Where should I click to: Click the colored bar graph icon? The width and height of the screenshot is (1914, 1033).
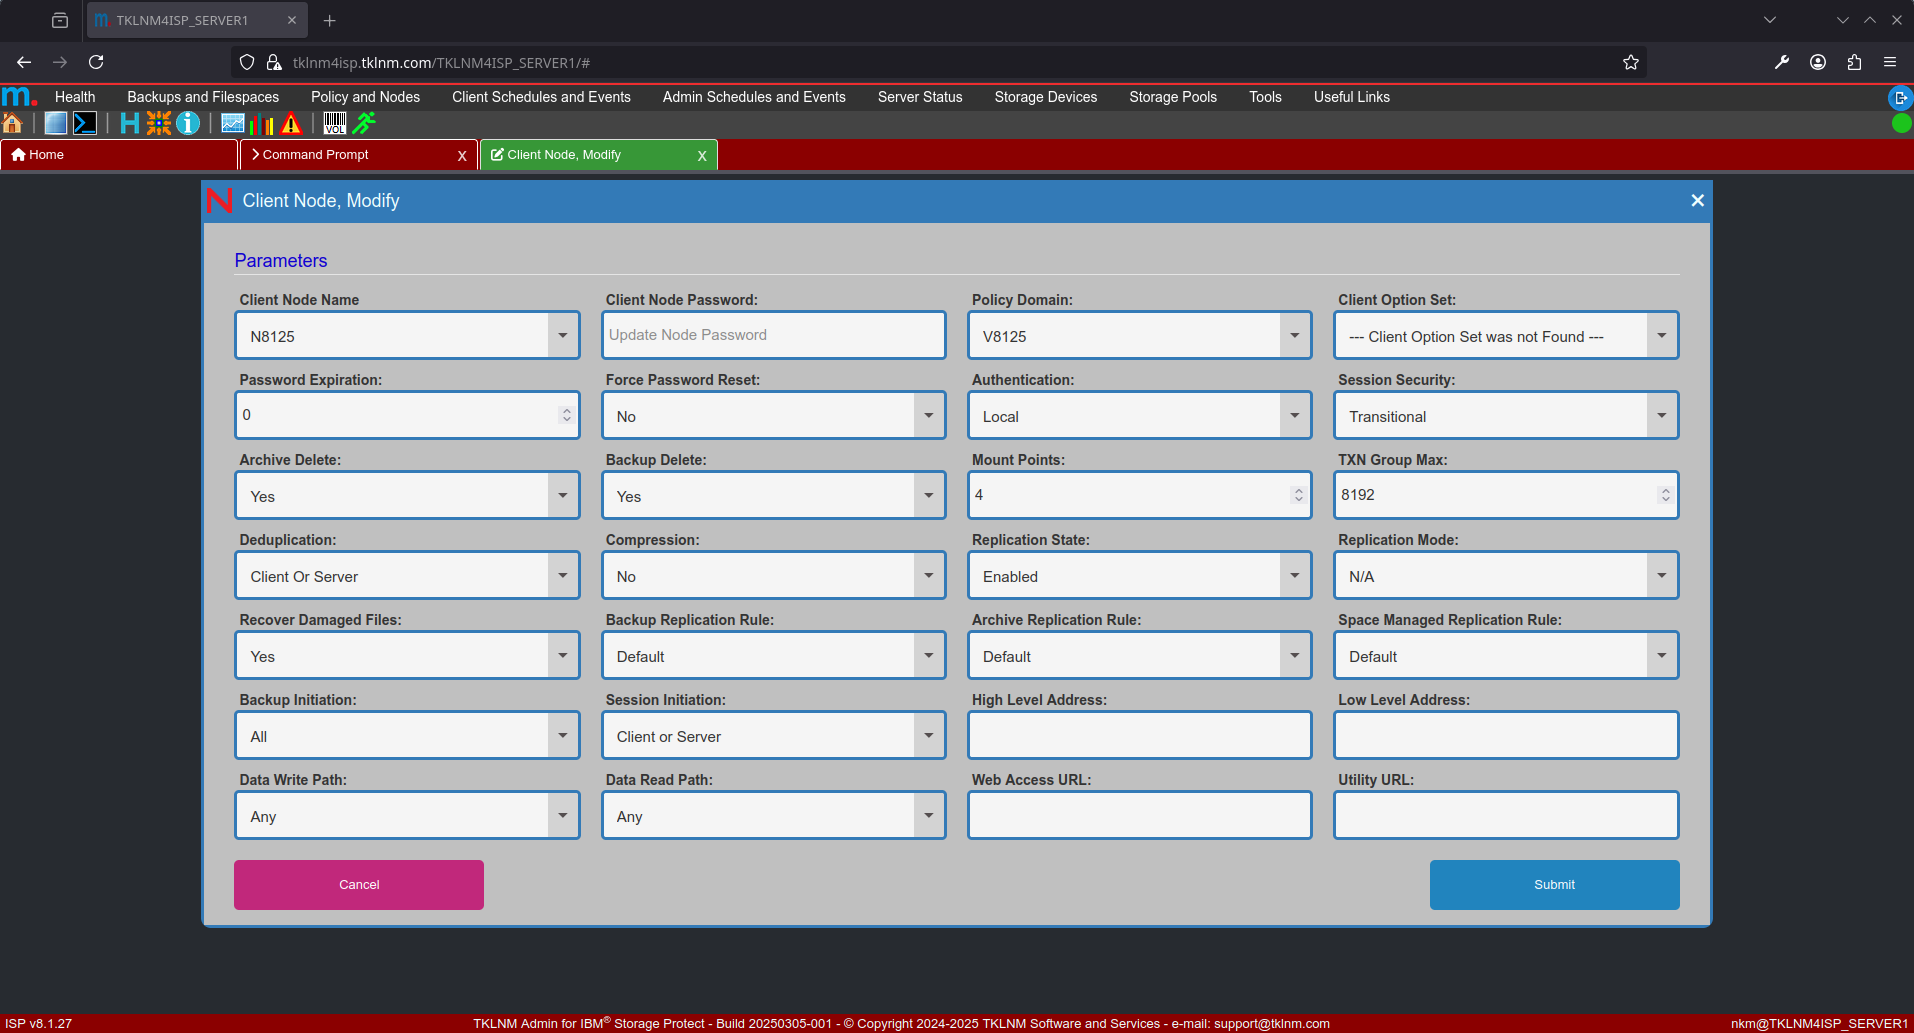pyautogui.click(x=262, y=123)
